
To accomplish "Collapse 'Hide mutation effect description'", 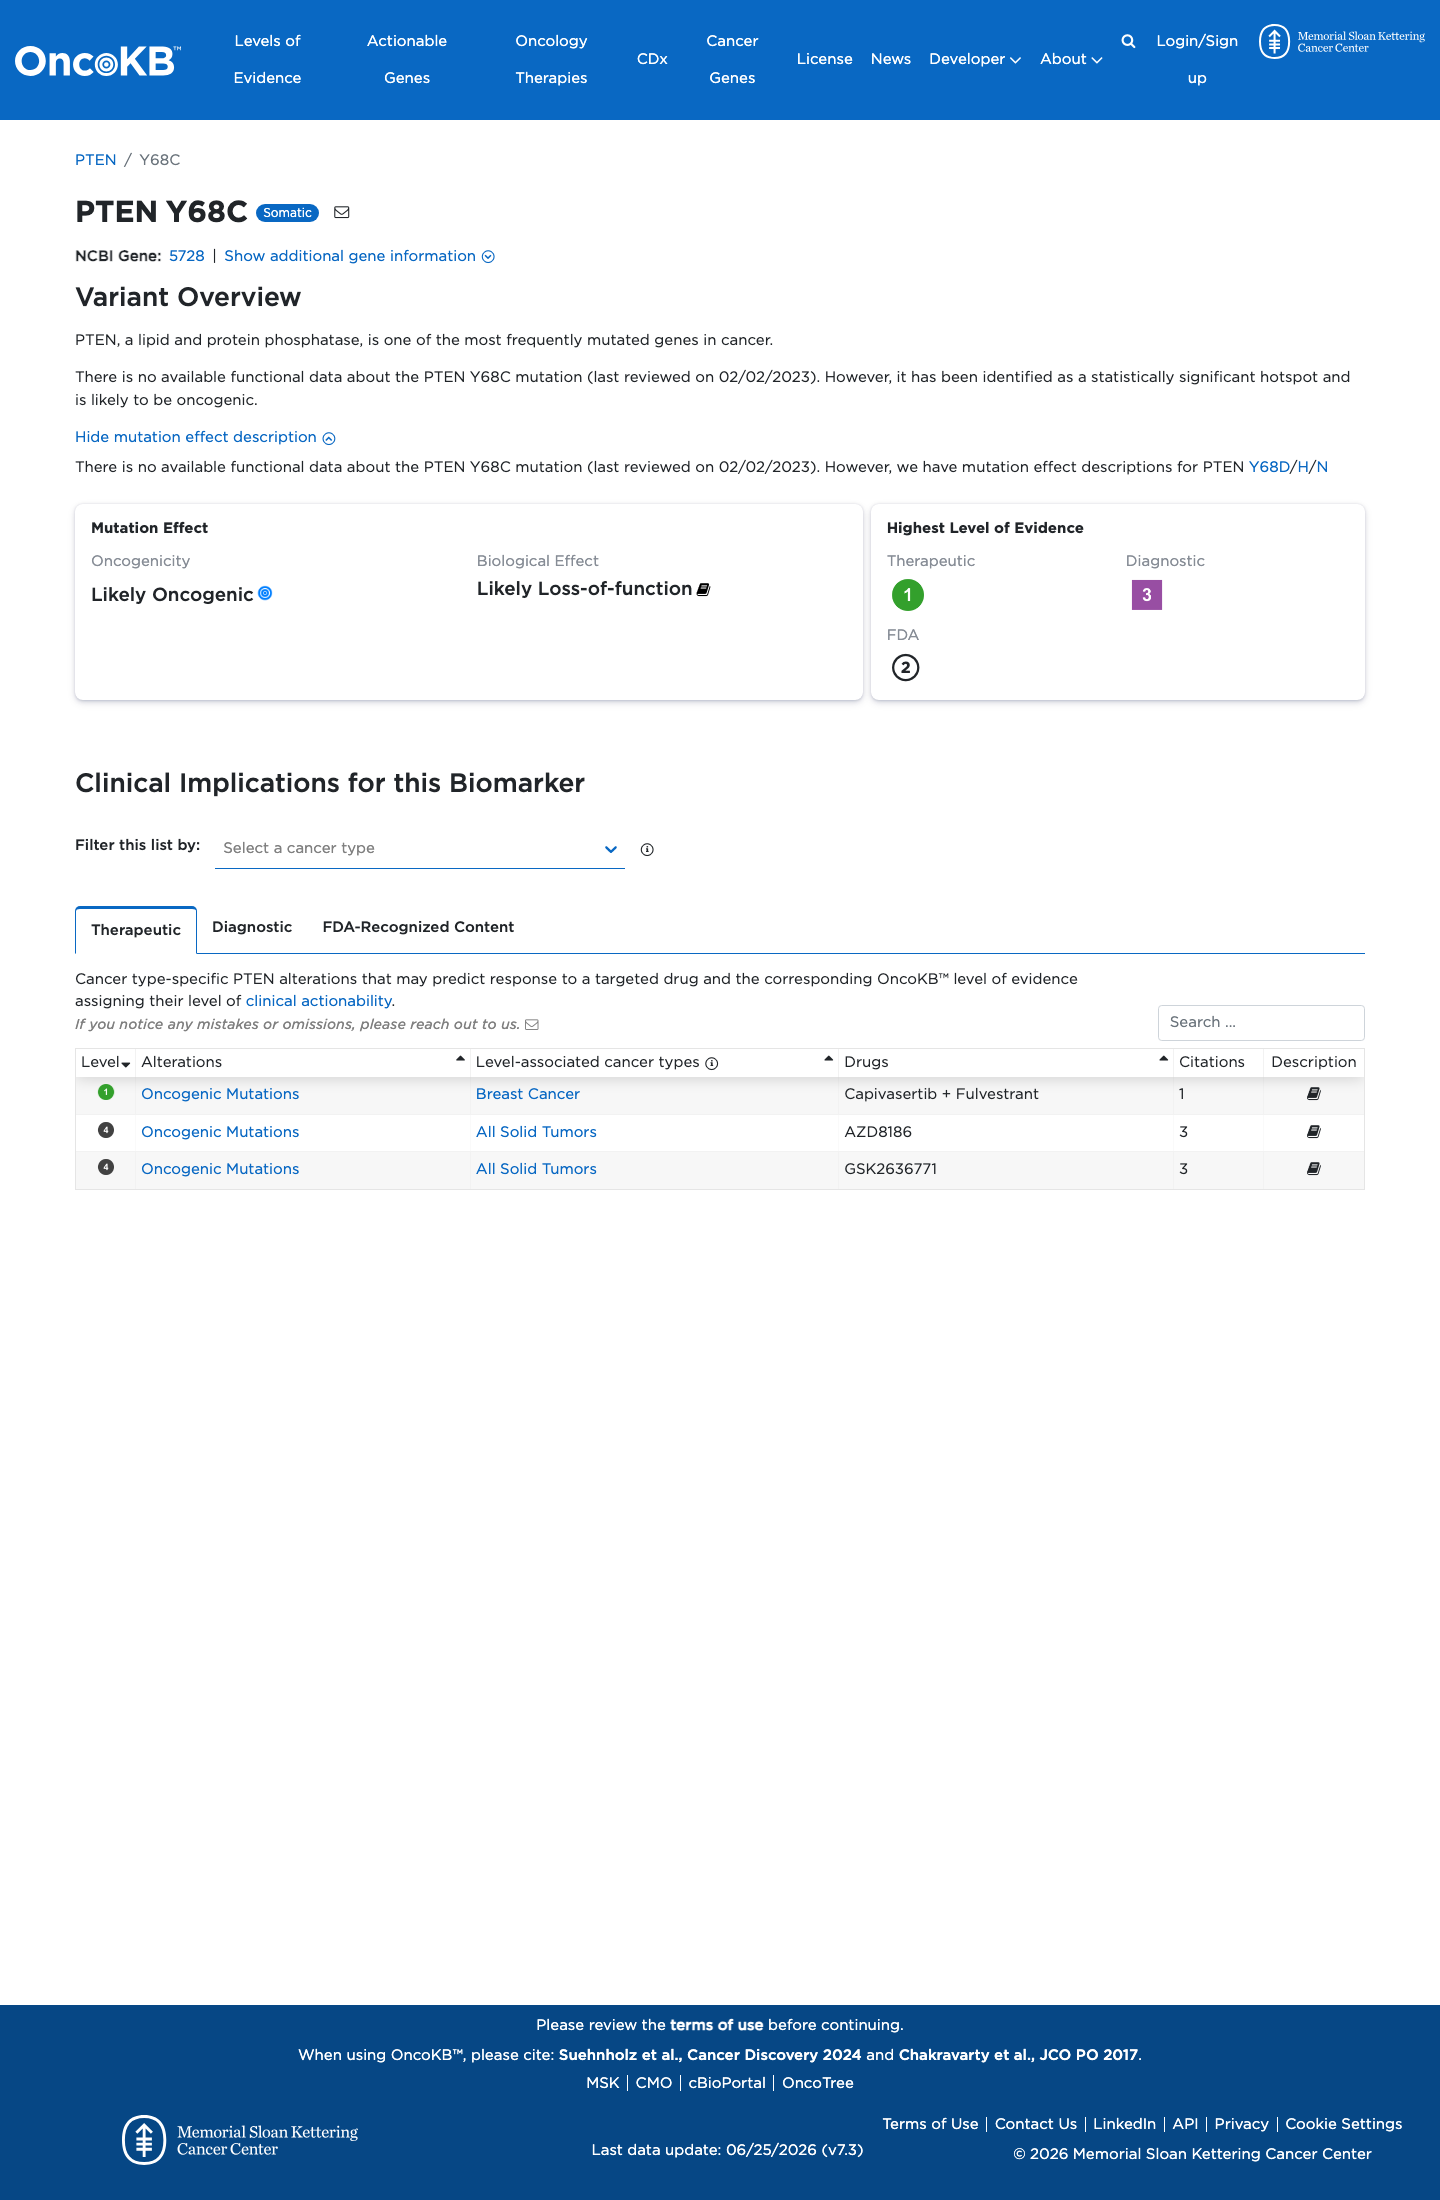I will click(205, 437).
